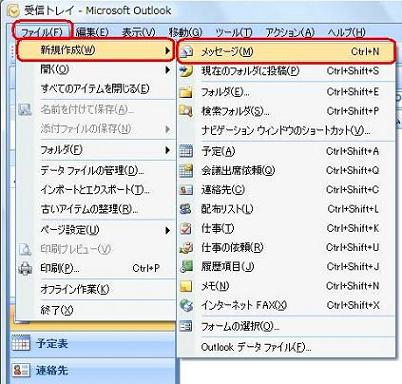402x384 pixels.
Task: Click the printer icon beside 印刷(P)
Action: [x=26, y=268]
